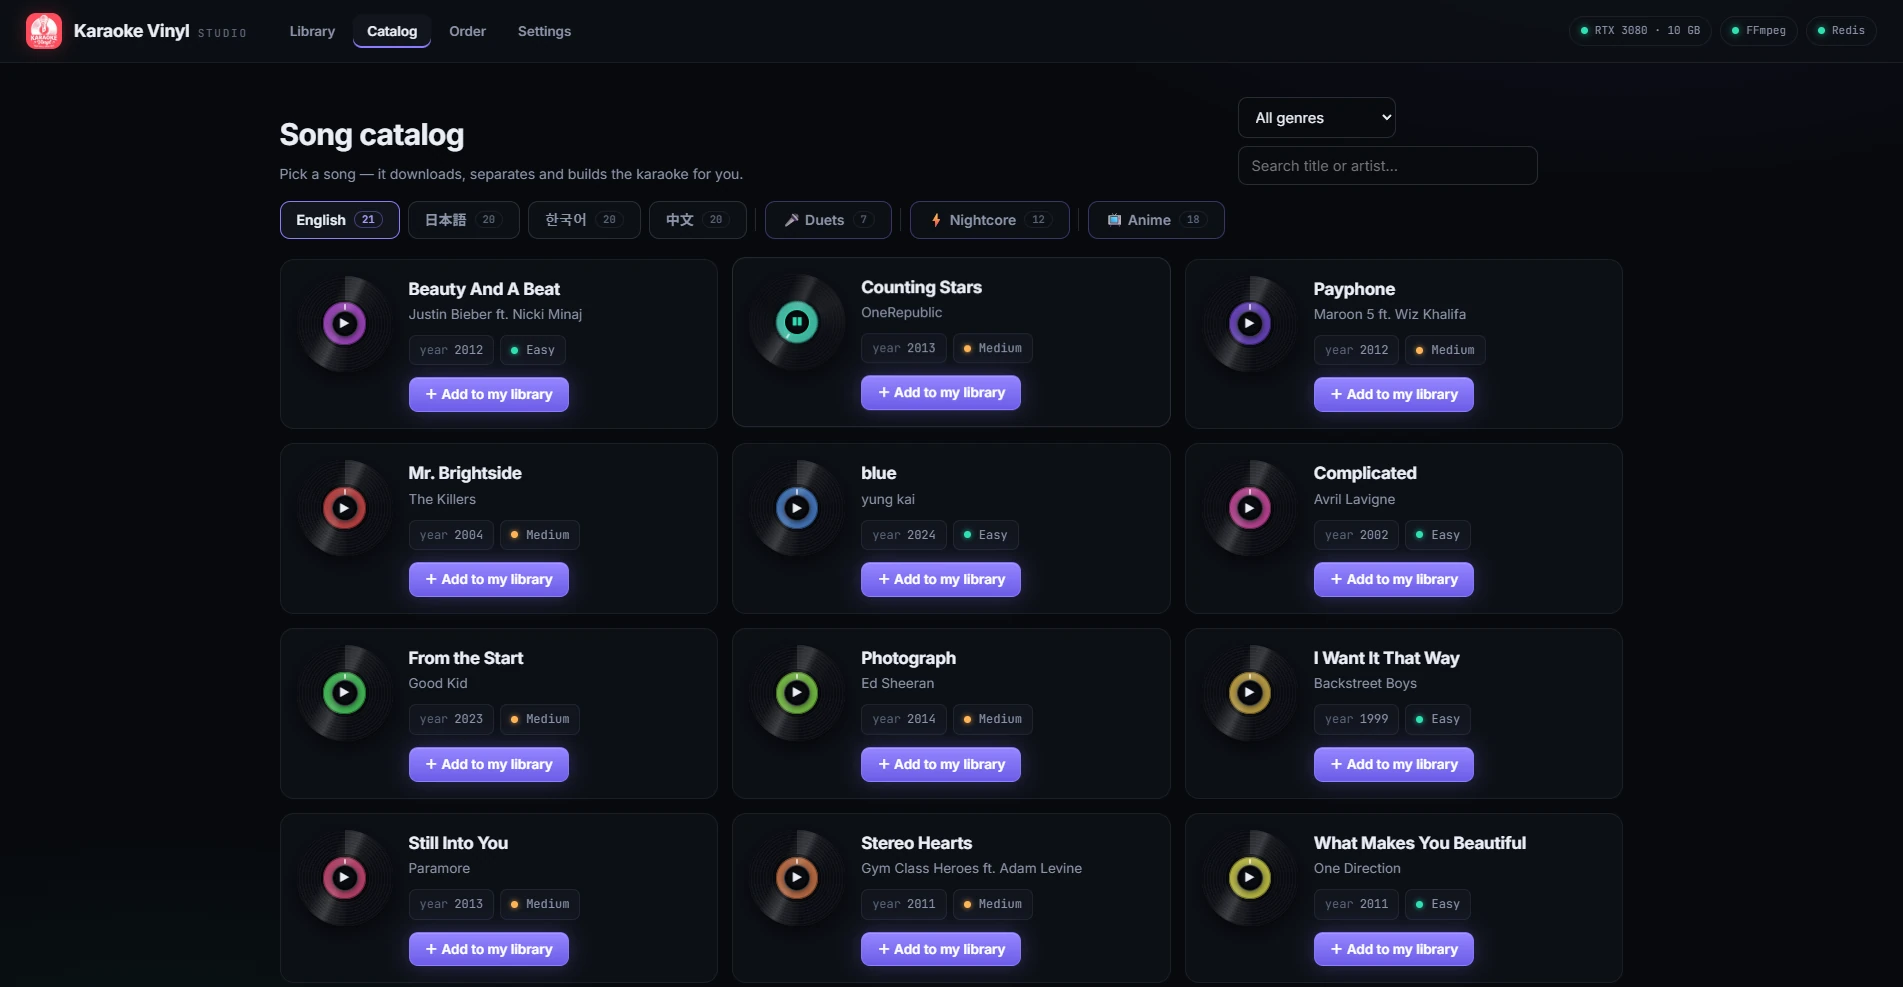Show the Nightcore category
Viewport: 1903px width, 987px height.
(x=990, y=220)
